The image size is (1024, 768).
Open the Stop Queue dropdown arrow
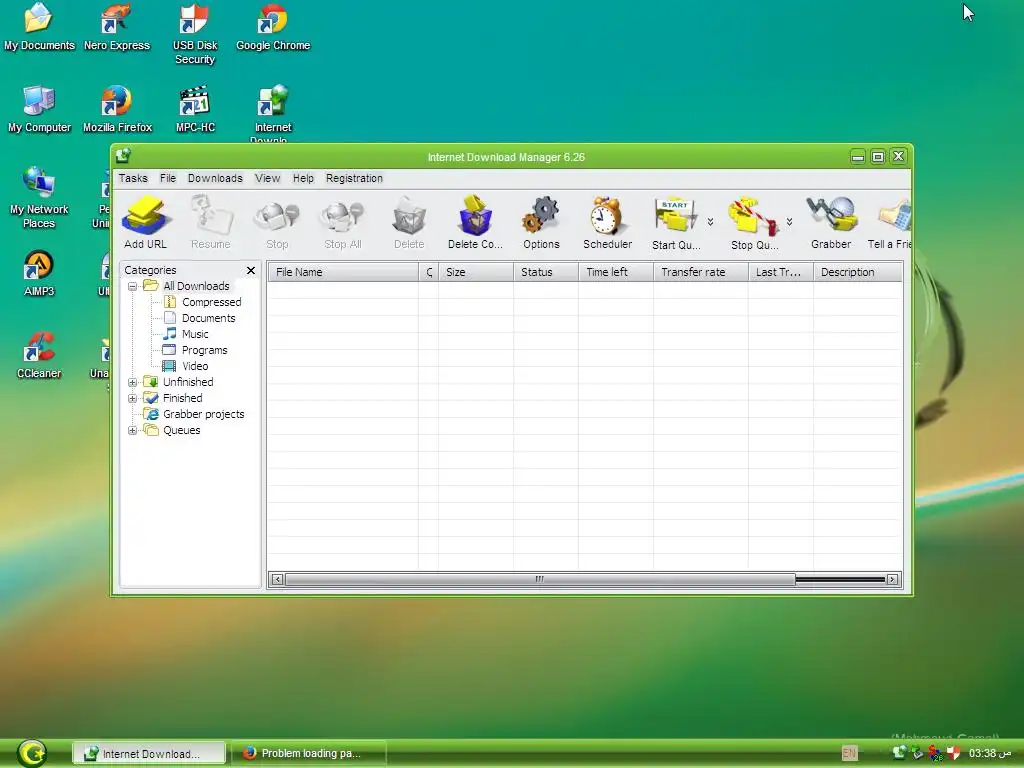point(790,222)
